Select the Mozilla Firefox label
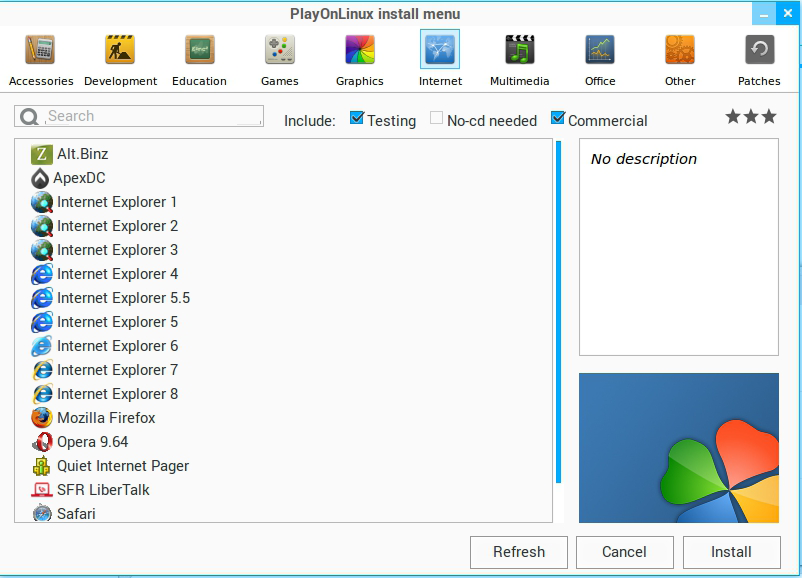Screen dimensions: 802x578 [x=106, y=418]
